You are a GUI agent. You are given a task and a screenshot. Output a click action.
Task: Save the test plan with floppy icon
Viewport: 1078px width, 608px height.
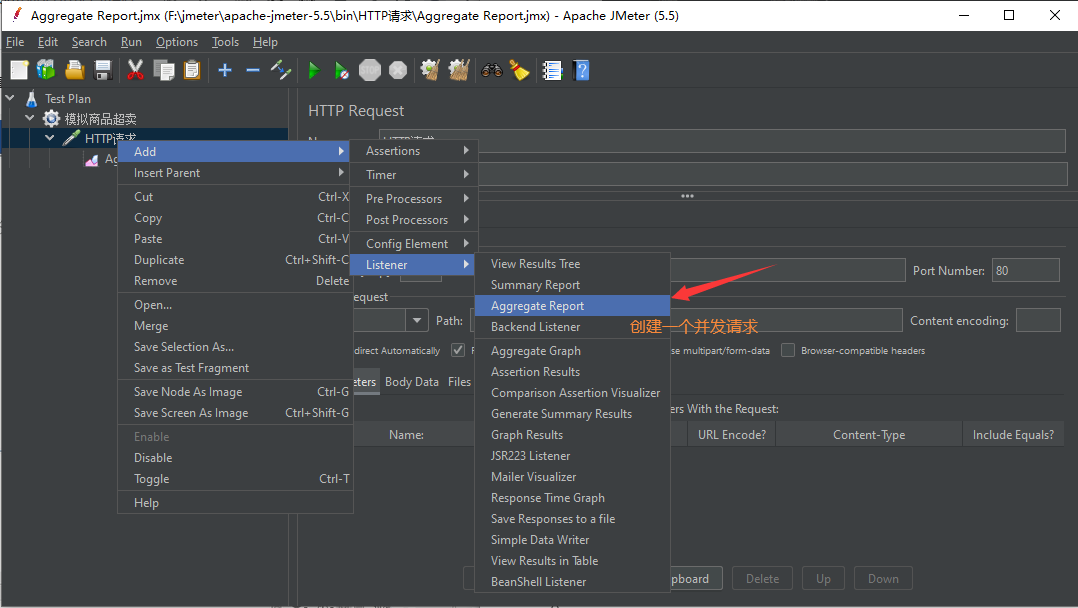pyautogui.click(x=102, y=70)
